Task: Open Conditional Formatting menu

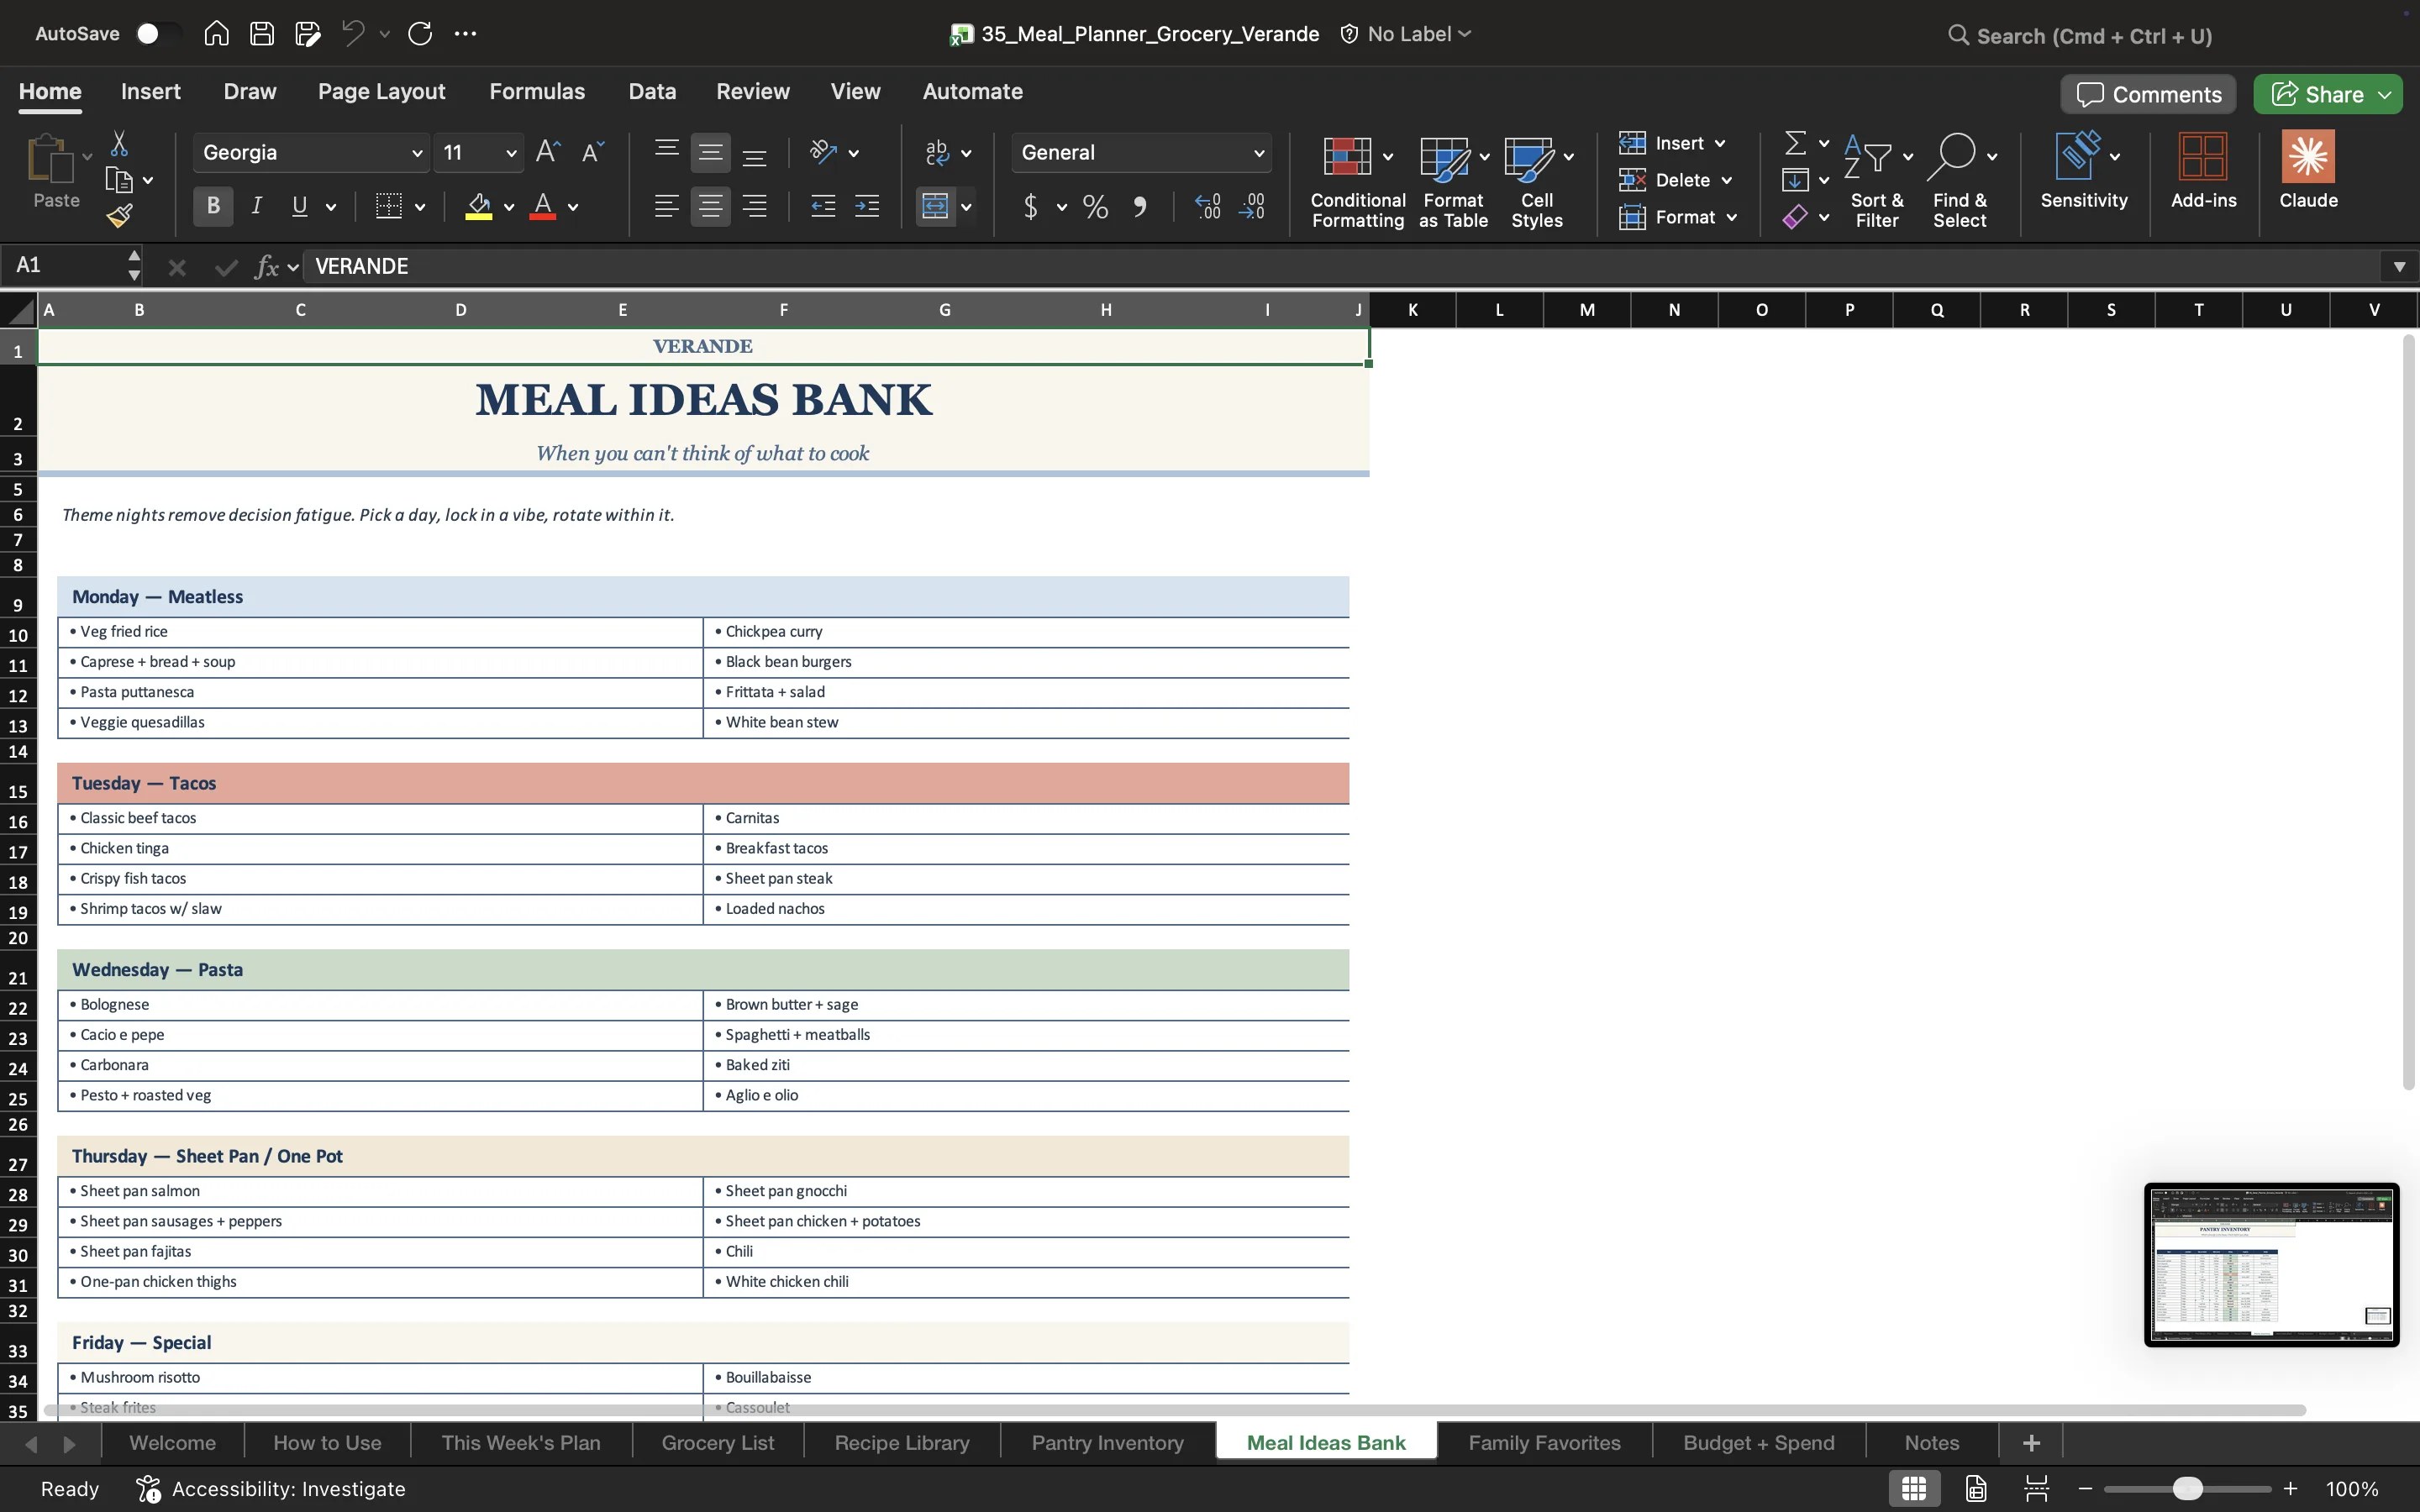Action: coord(1357,181)
